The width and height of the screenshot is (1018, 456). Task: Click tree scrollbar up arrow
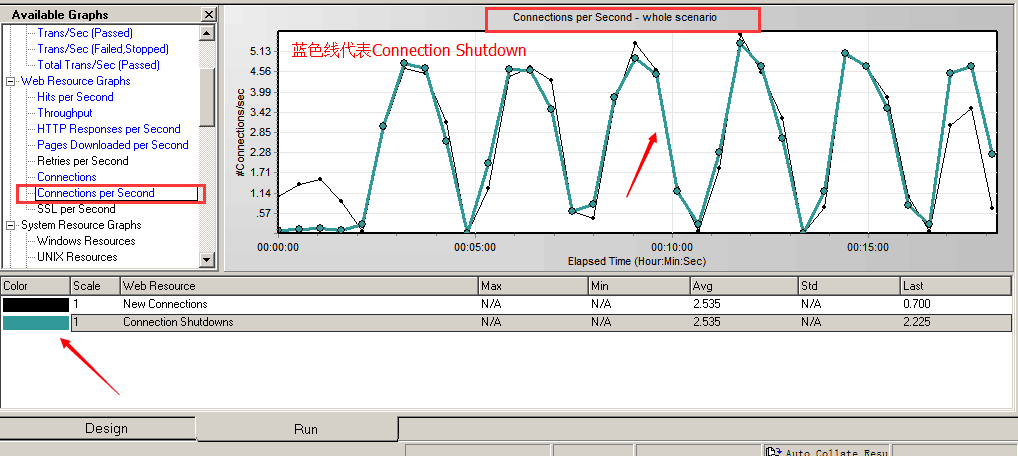[207, 32]
